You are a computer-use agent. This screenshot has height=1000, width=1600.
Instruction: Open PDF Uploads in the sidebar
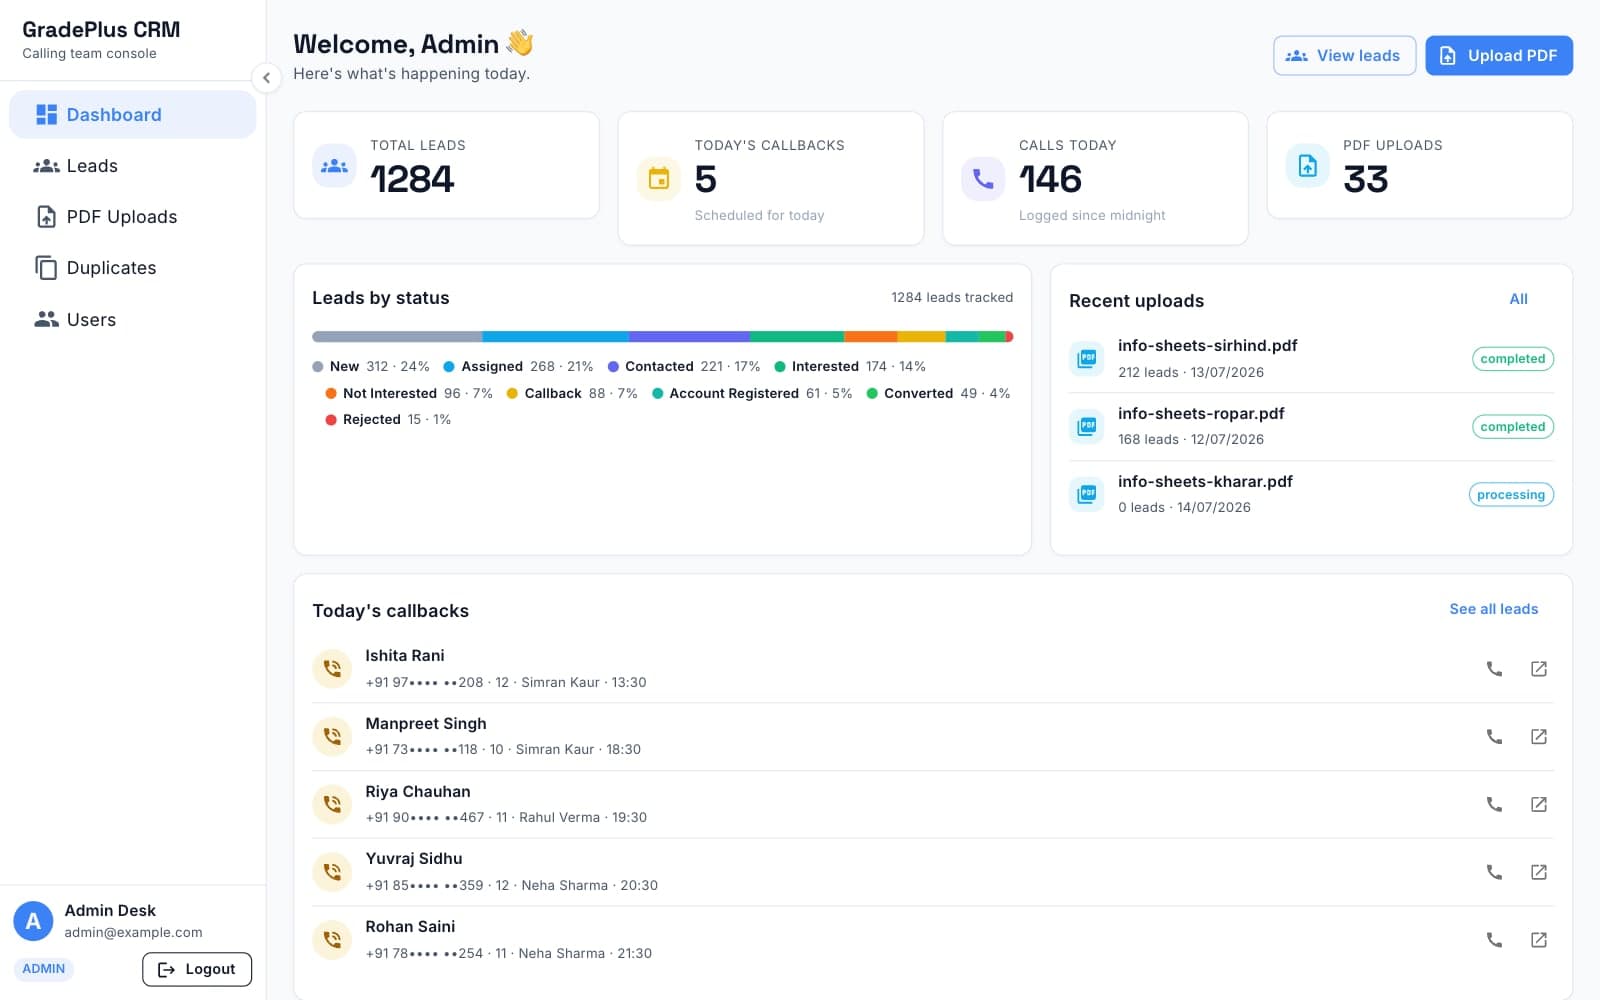point(132,217)
